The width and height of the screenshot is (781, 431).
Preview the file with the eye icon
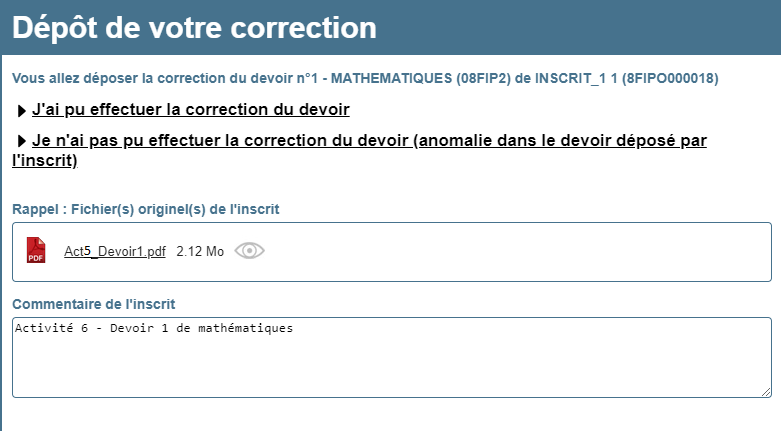click(x=250, y=251)
